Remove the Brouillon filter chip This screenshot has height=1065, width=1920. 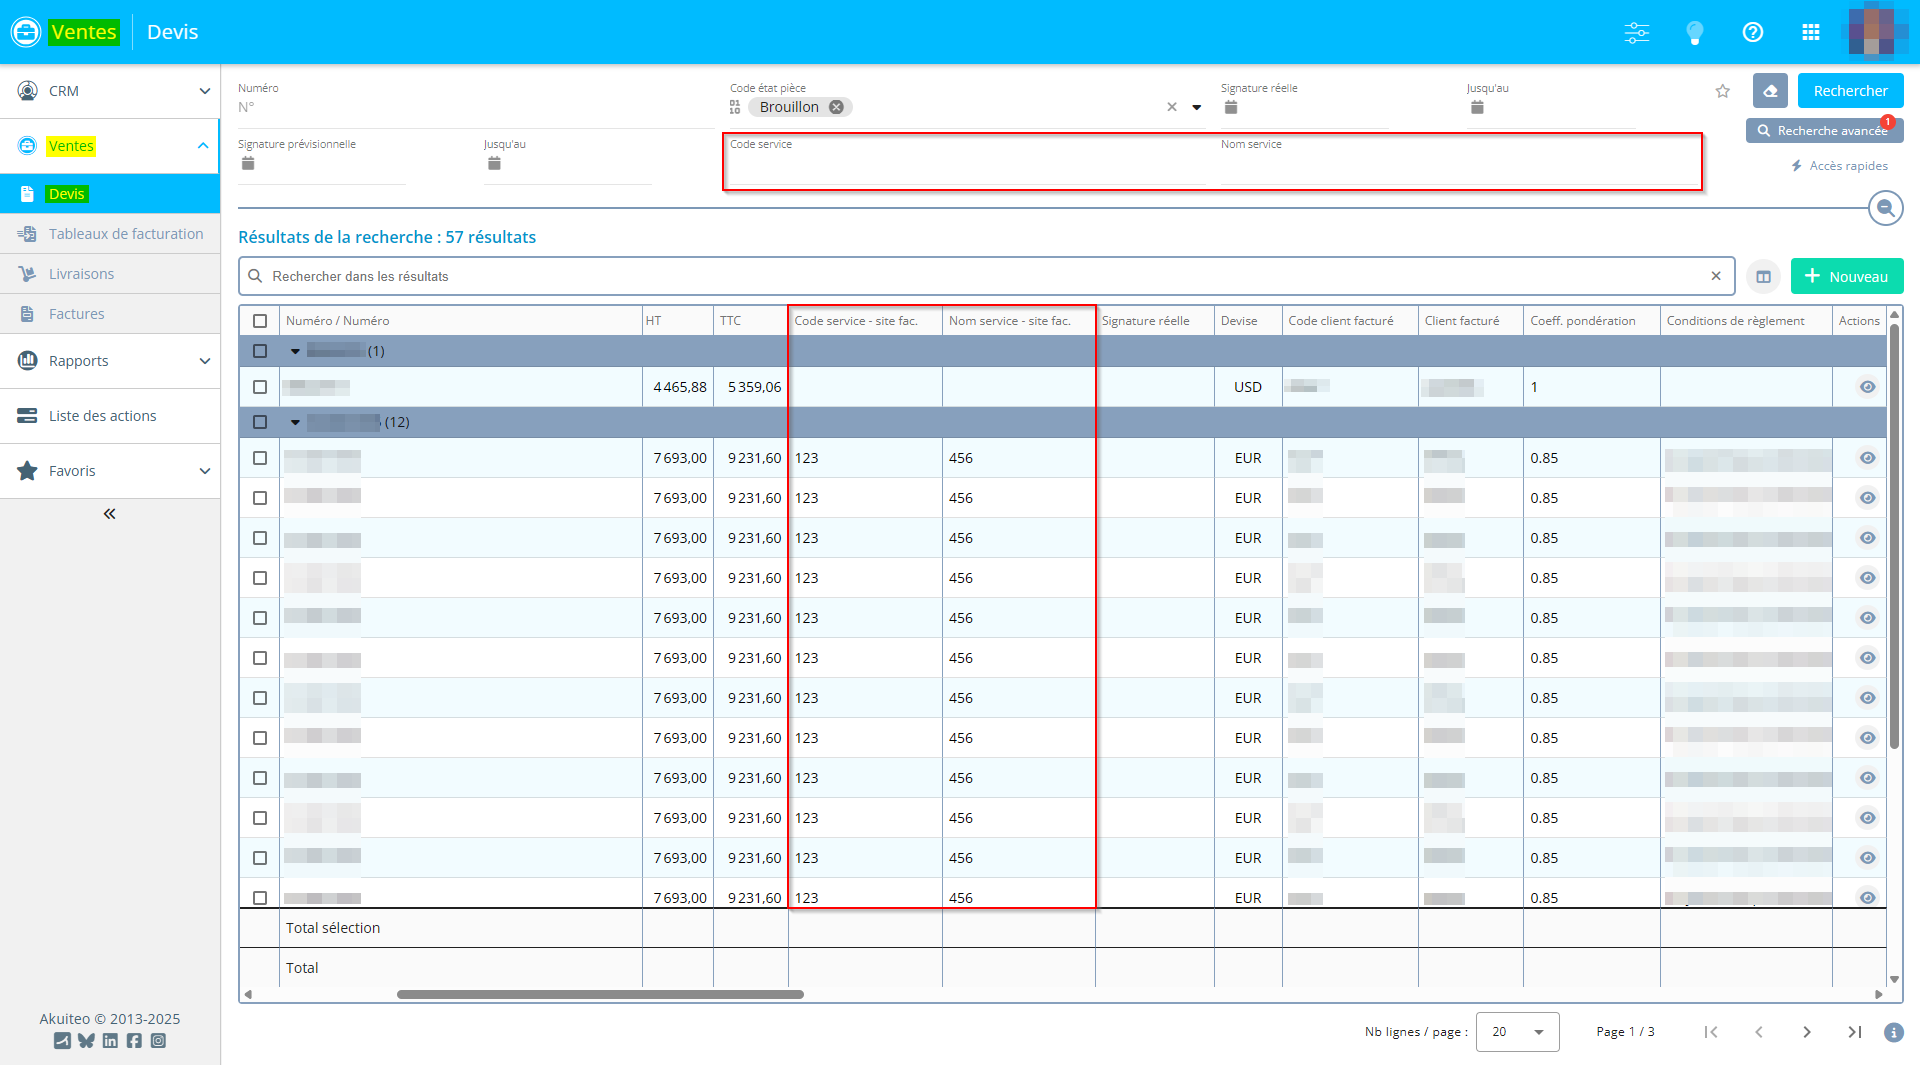pyautogui.click(x=836, y=107)
